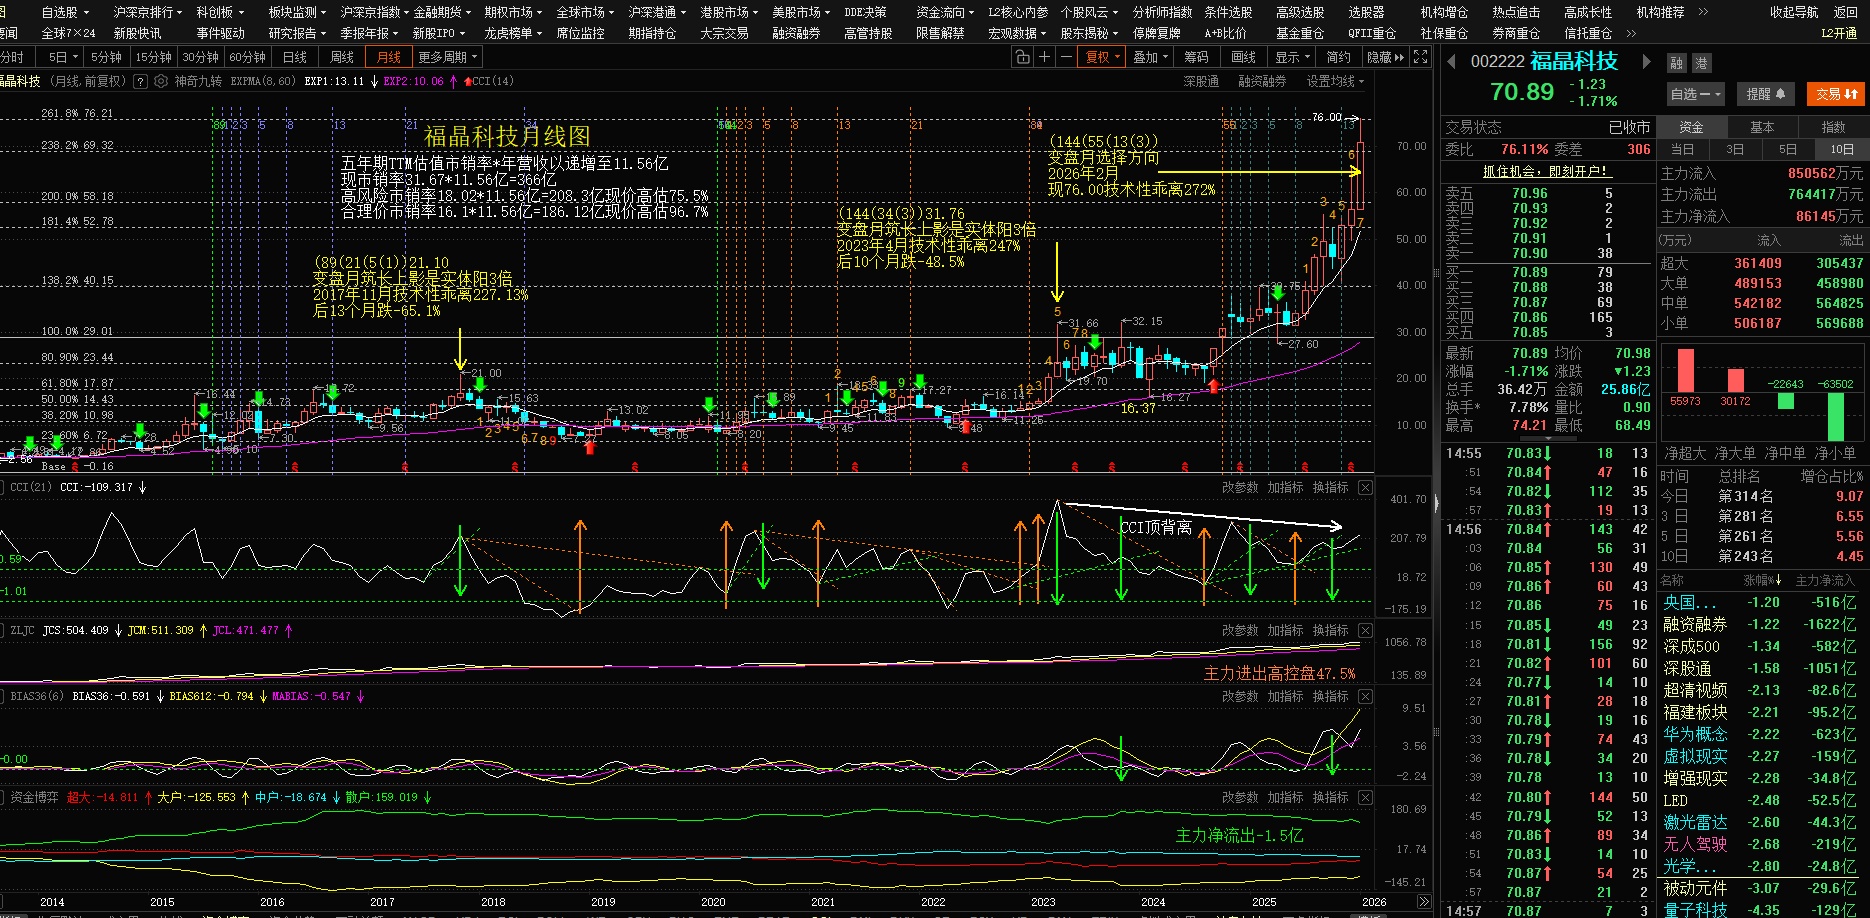
Task: Select the 基本 tab
Action: pyautogui.click(x=1762, y=127)
